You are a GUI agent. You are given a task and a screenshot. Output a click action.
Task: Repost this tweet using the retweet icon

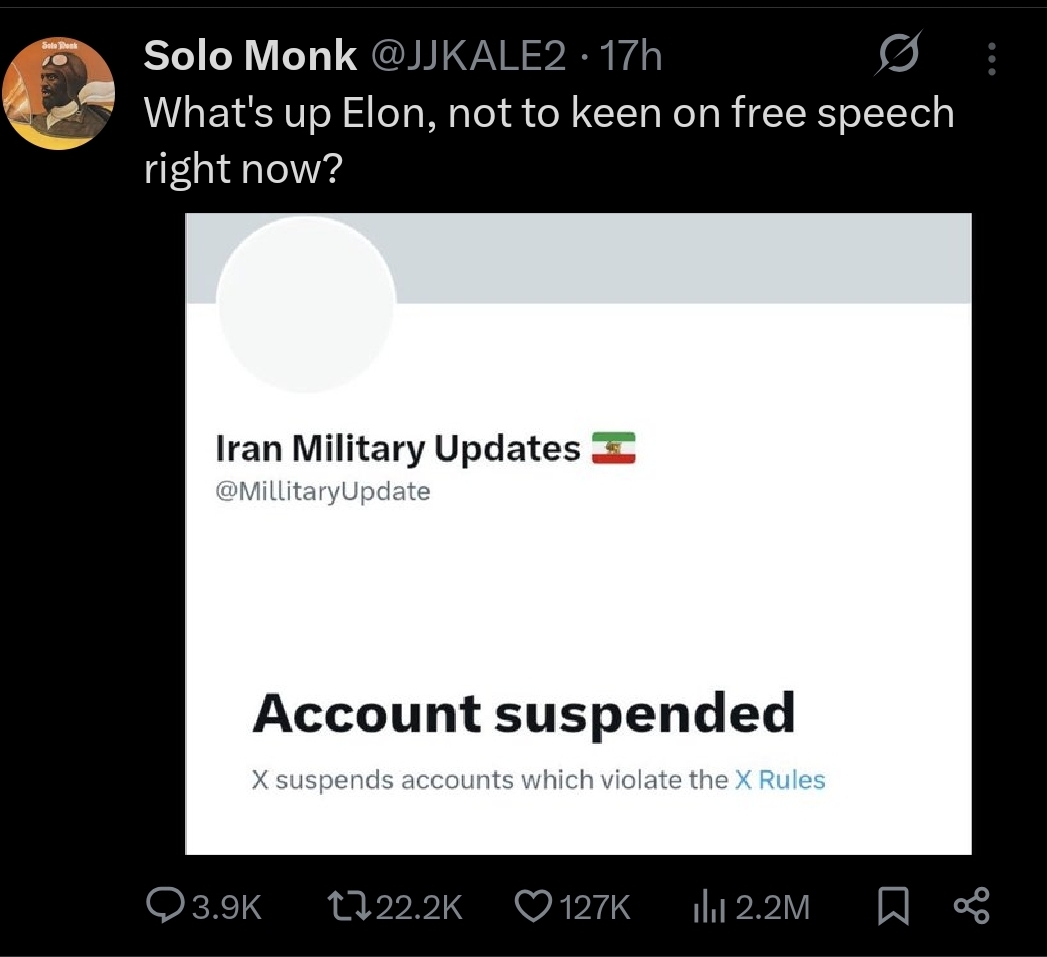pos(346,906)
